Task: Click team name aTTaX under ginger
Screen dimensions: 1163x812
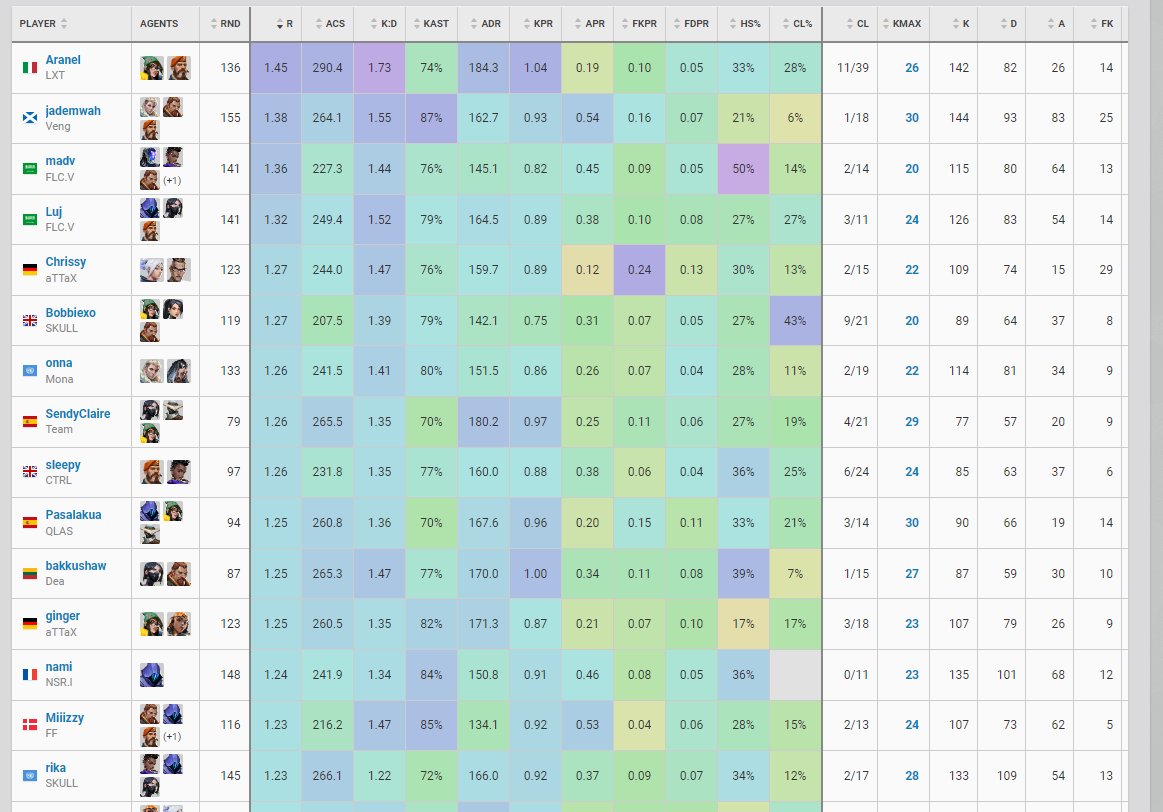Action: [61, 632]
